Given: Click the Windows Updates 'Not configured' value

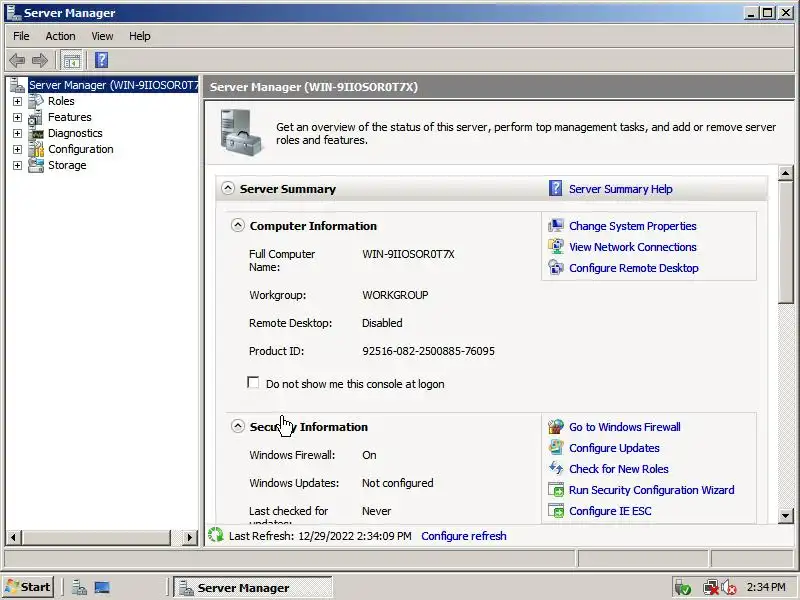Looking at the screenshot, I should [x=397, y=483].
